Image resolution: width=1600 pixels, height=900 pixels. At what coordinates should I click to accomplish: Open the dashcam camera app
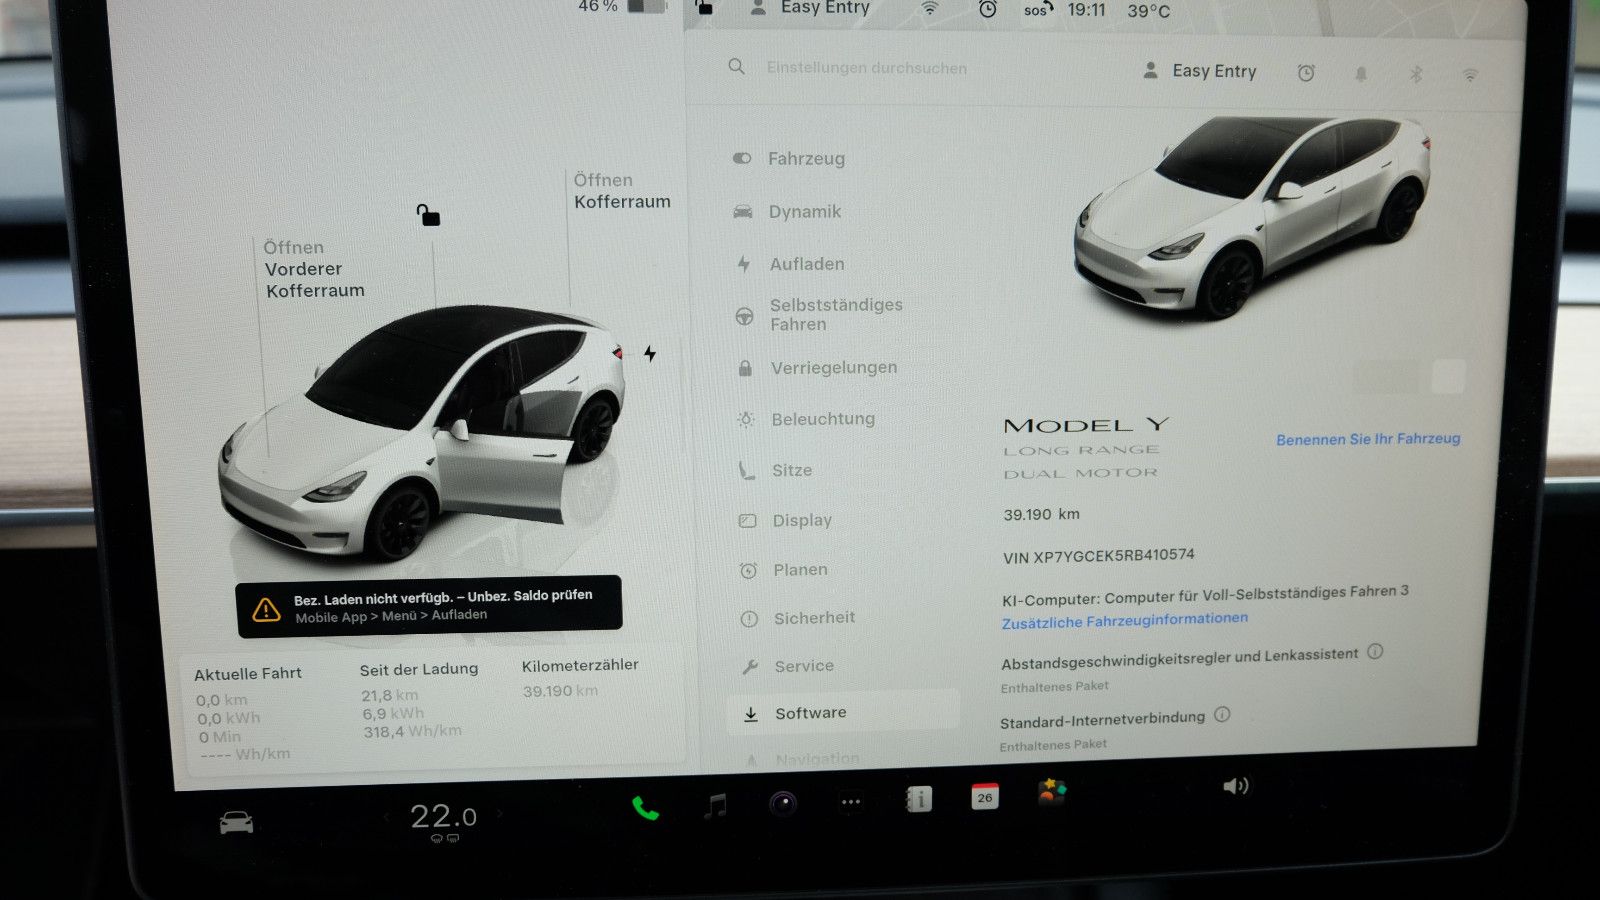pos(783,803)
